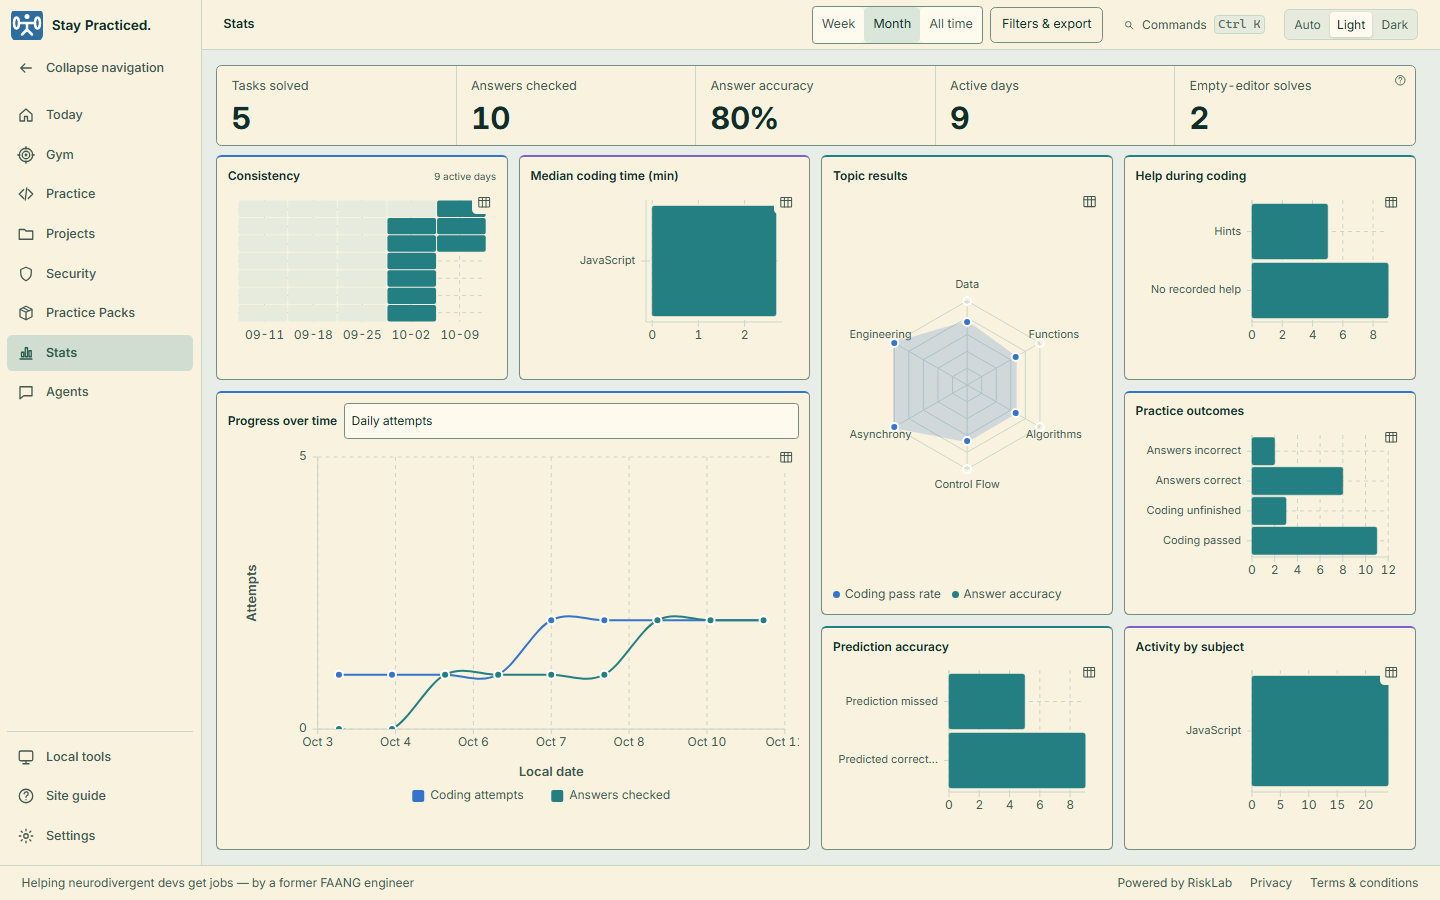
Task: Open table view for Help during coding
Action: (x=1391, y=202)
